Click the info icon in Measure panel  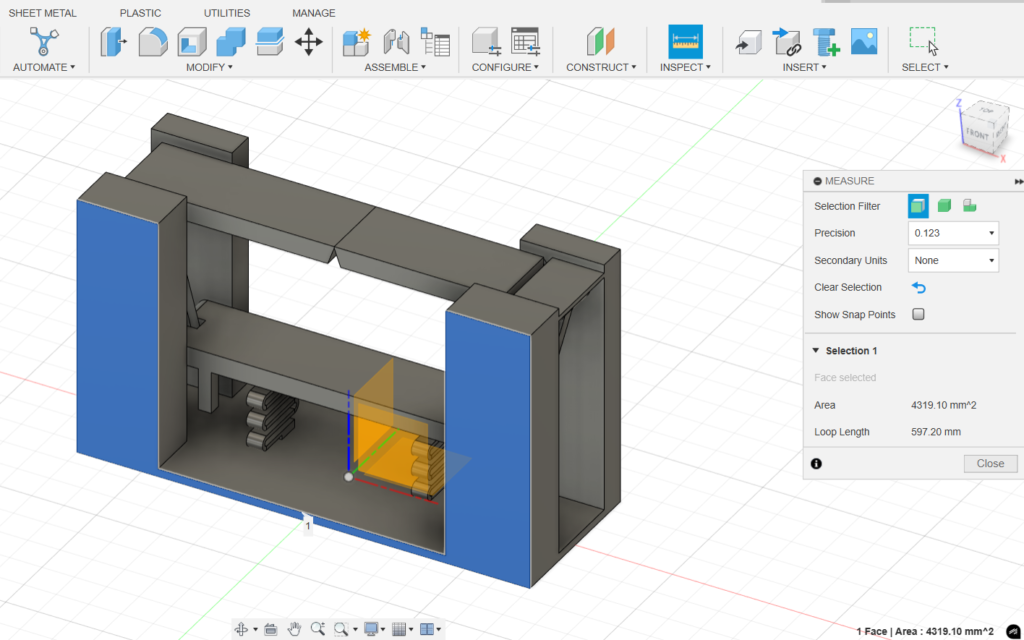[816, 464]
